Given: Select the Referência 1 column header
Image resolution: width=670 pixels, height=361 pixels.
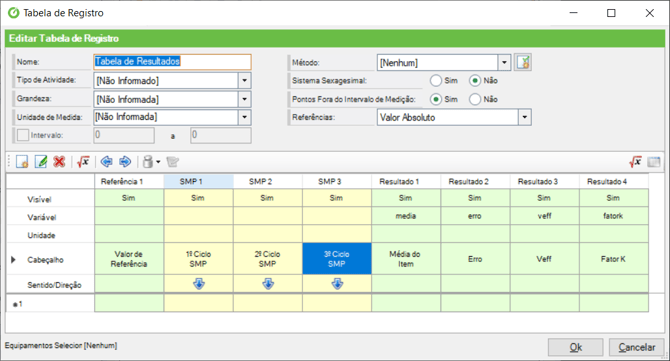Looking at the screenshot, I should pos(129,182).
